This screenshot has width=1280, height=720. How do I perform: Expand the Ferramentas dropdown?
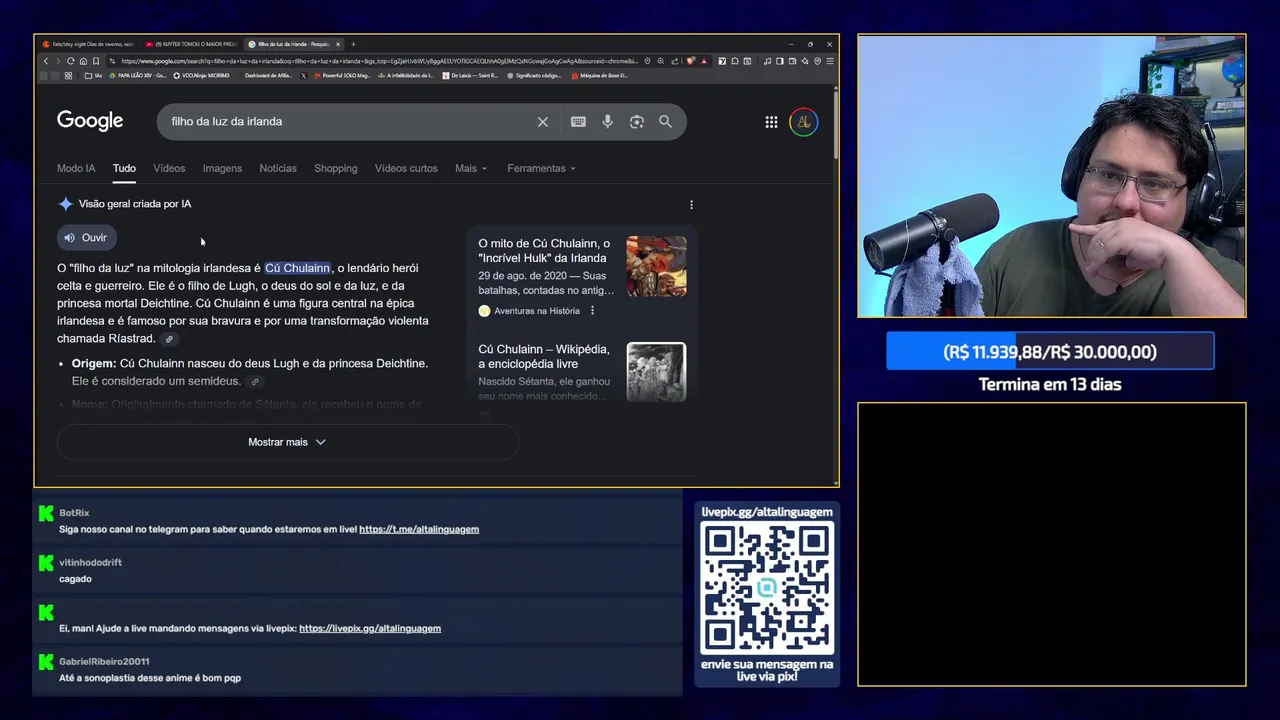click(541, 168)
